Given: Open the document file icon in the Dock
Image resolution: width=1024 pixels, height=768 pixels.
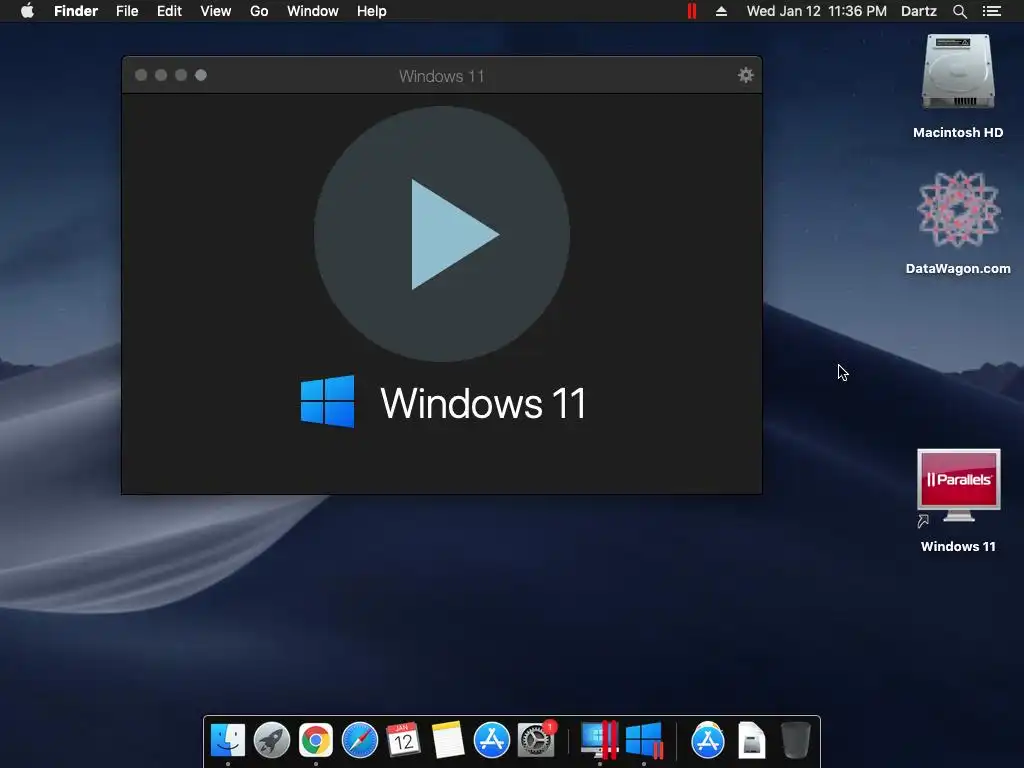Looking at the screenshot, I should tap(752, 741).
